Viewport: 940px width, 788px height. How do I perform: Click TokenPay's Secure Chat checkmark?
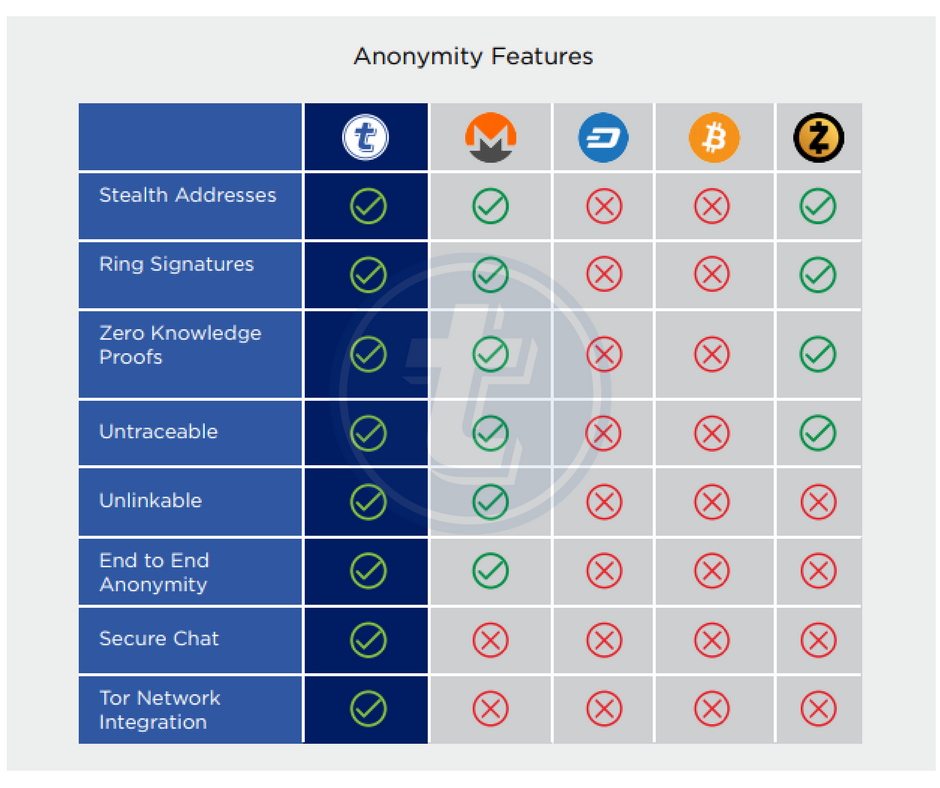coord(368,640)
